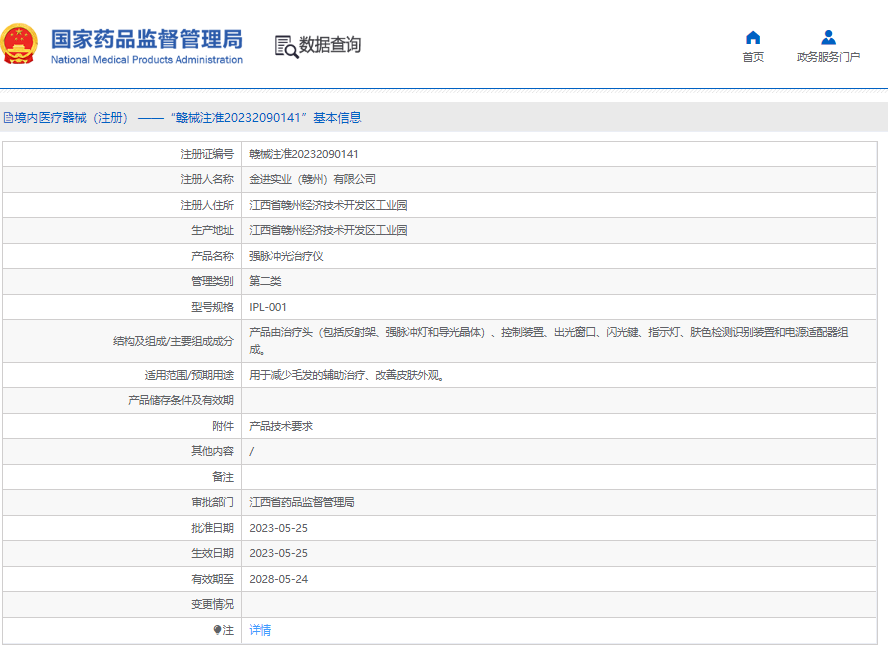Open the 数据查询 search icon

[286, 46]
